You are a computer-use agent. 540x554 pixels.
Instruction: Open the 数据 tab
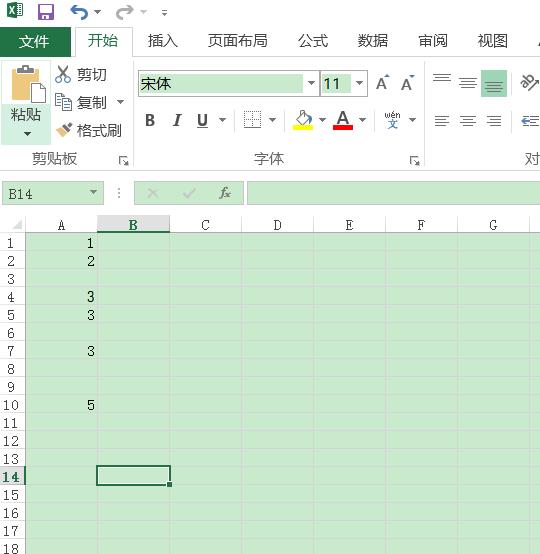point(373,41)
